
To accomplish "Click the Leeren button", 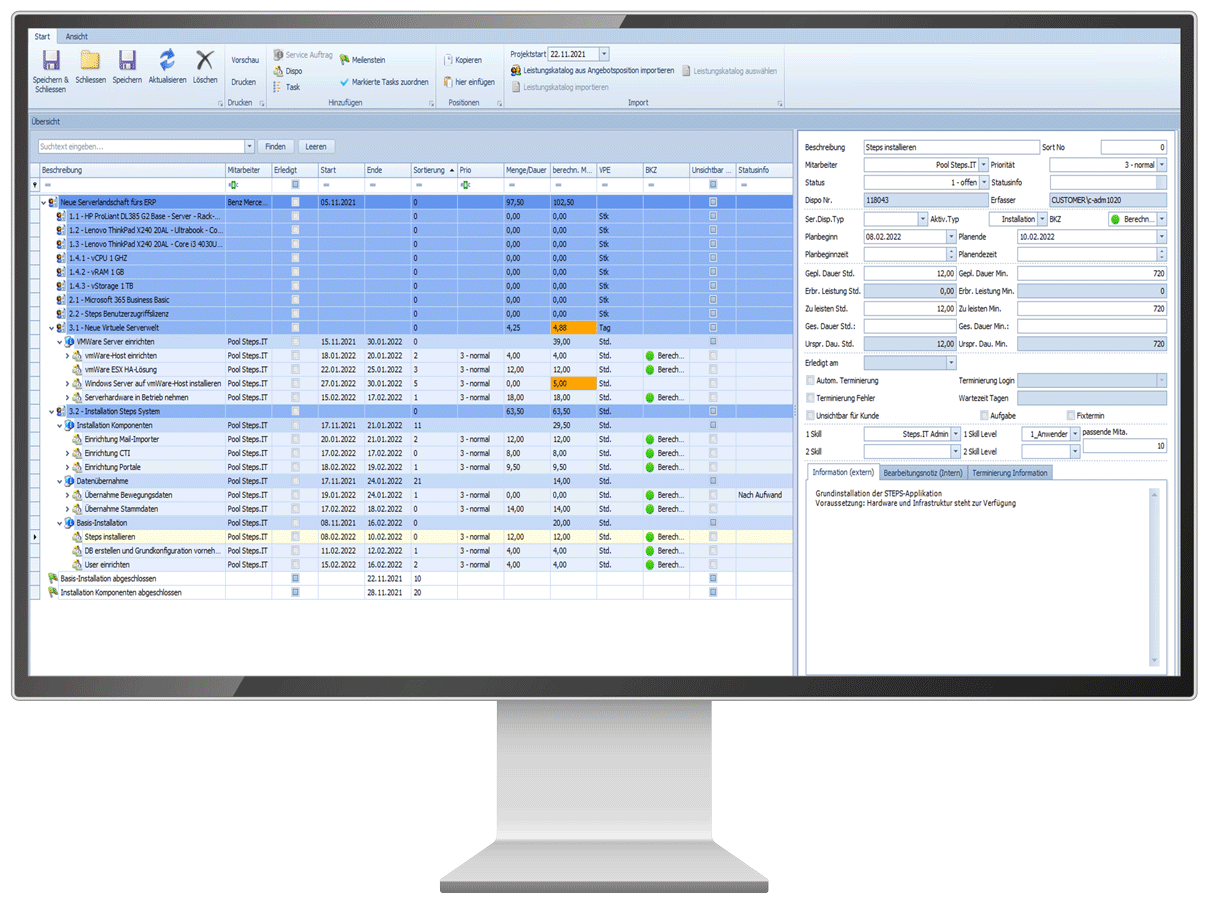I will pos(315,146).
